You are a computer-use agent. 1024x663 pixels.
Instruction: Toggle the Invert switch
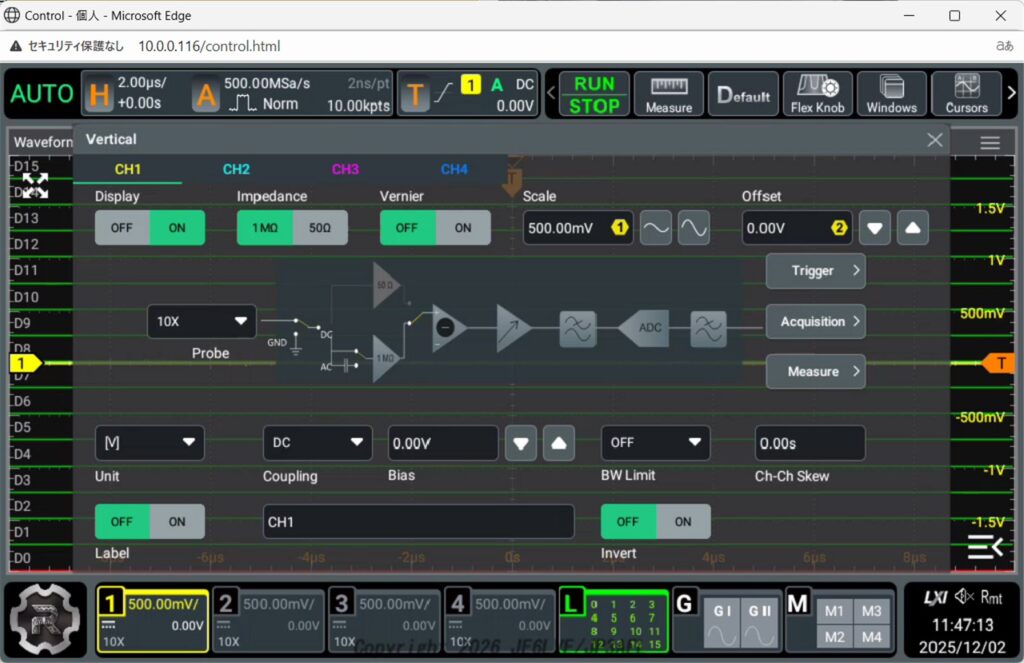(x=655, y=522)
